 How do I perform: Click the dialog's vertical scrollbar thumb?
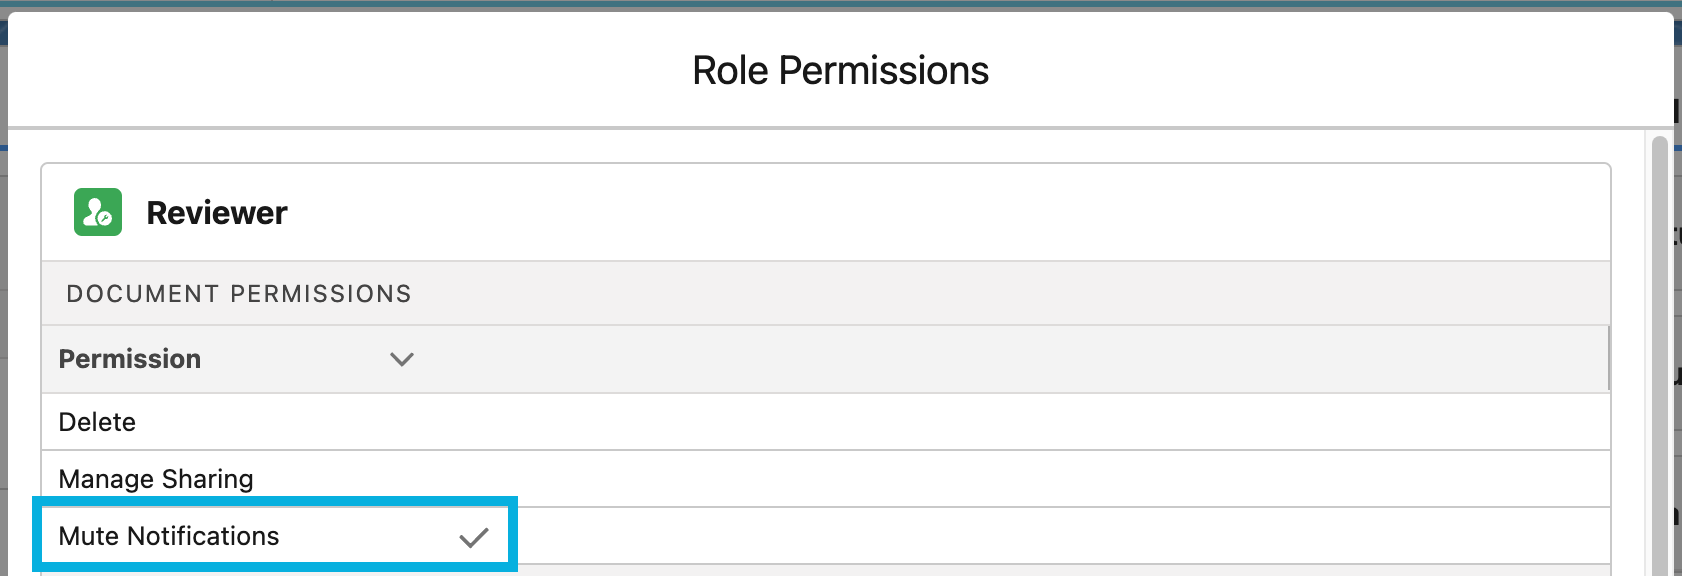click(x=1660, y=350)
